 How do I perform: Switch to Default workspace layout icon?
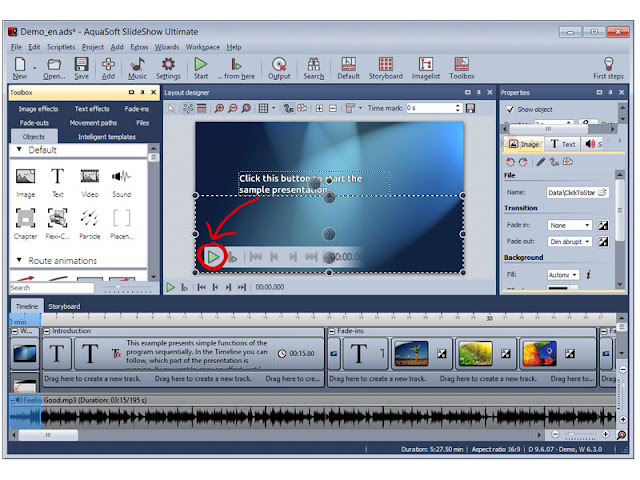coord(349,68)
